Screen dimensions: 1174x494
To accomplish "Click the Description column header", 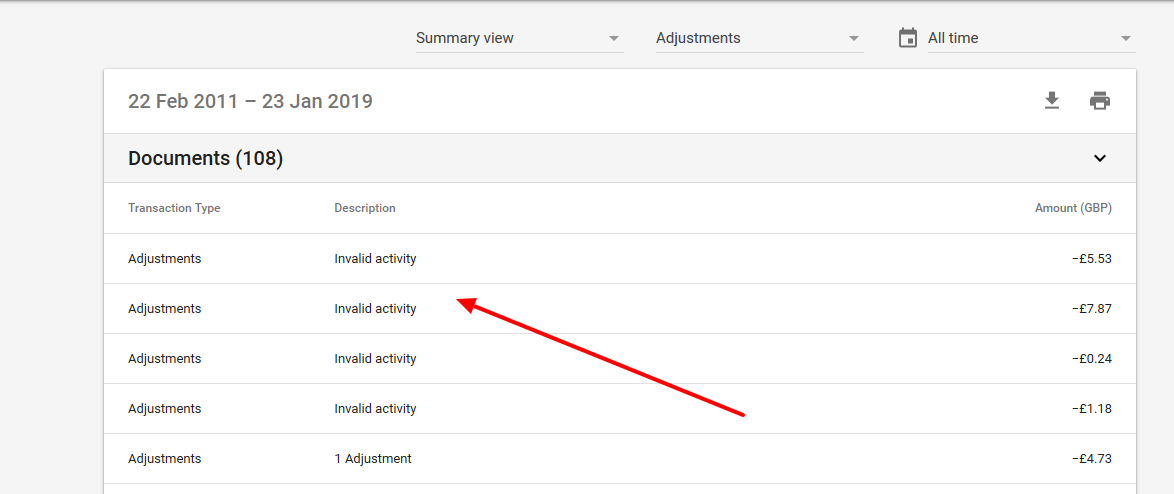I will pyautogui.click(x=365, y=208).
